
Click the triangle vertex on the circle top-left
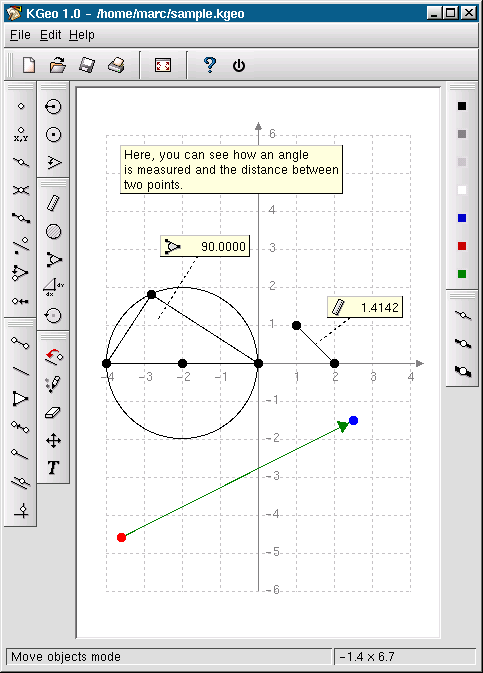152,294
